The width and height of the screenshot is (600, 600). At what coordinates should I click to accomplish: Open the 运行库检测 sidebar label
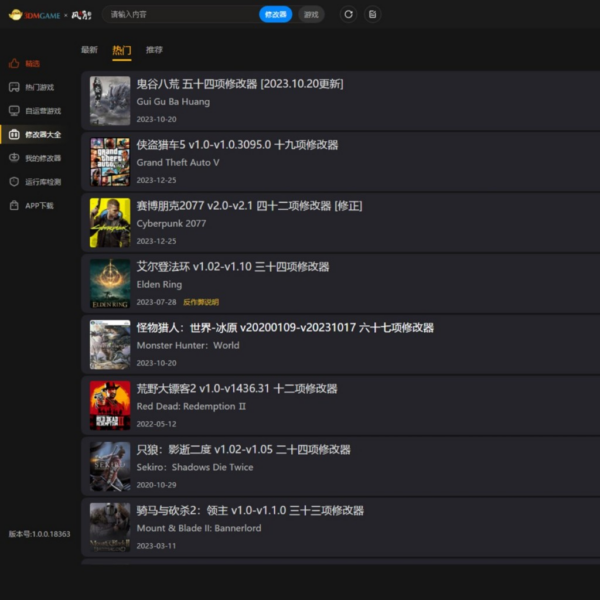(x=43, y=182)
